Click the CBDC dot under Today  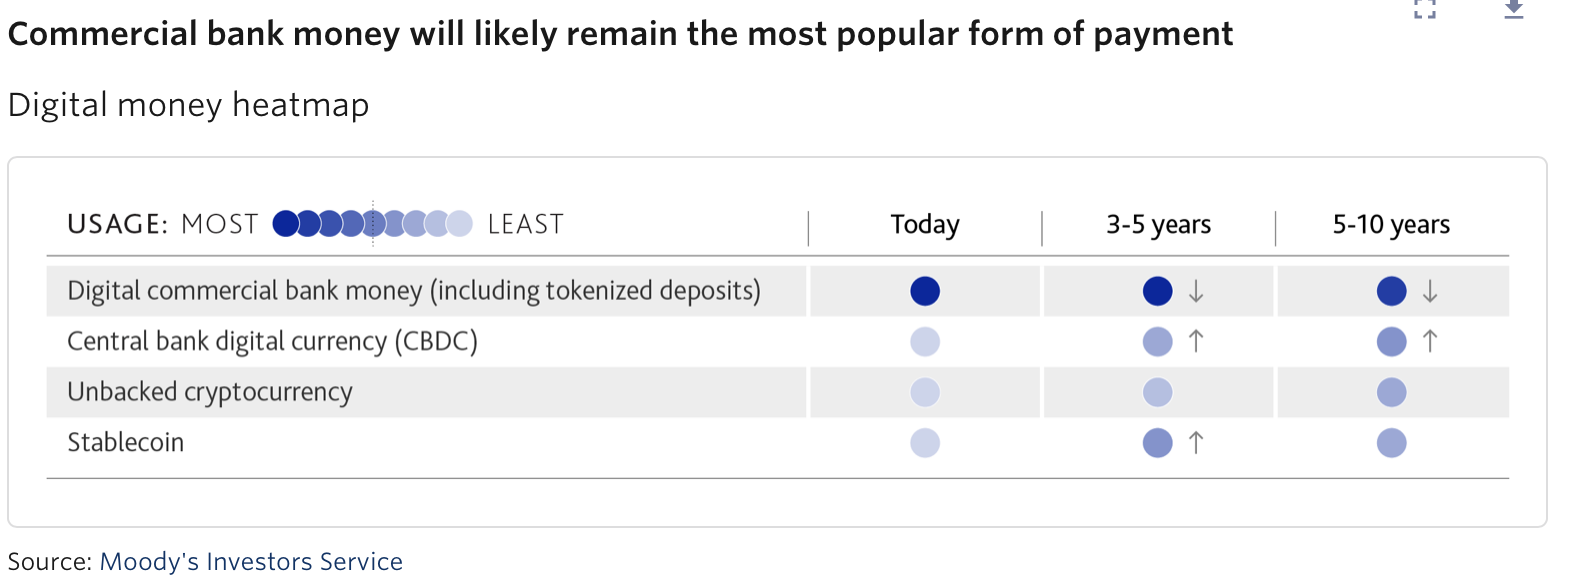925,342
